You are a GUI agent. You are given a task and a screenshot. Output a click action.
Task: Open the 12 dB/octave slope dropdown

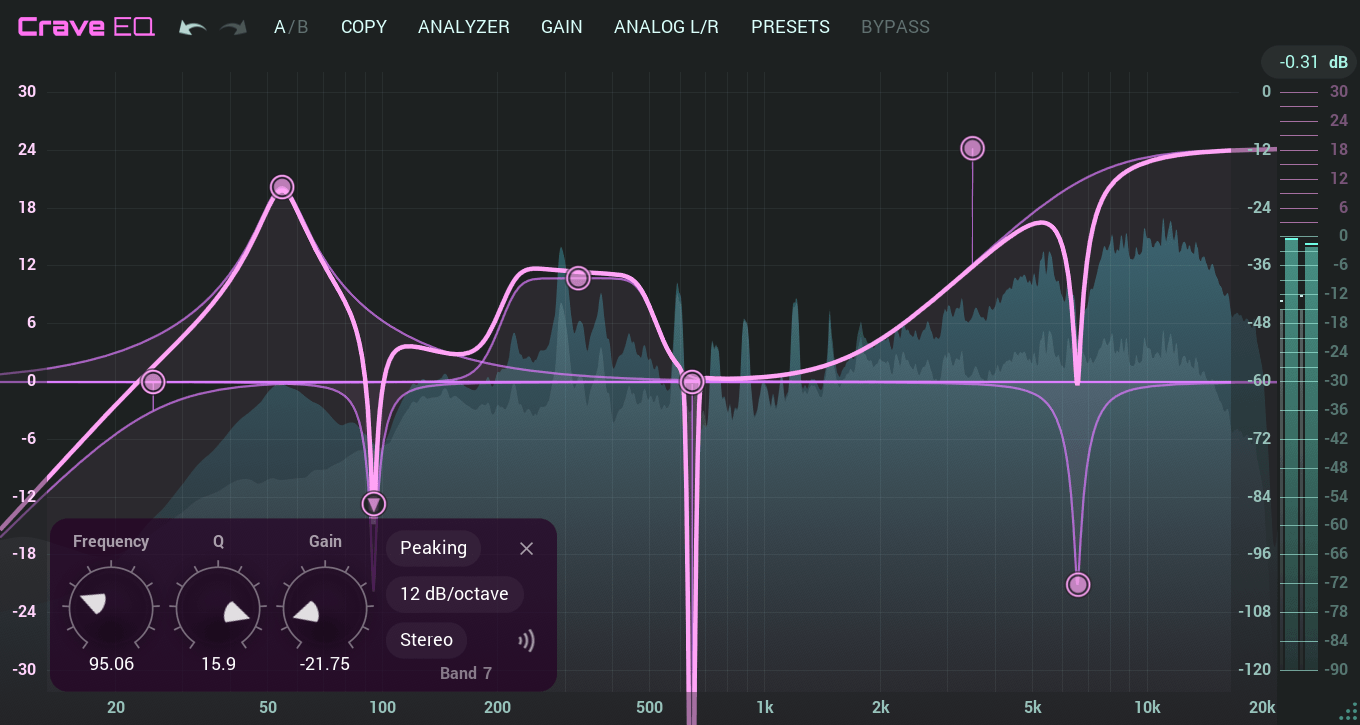(454, 594)
